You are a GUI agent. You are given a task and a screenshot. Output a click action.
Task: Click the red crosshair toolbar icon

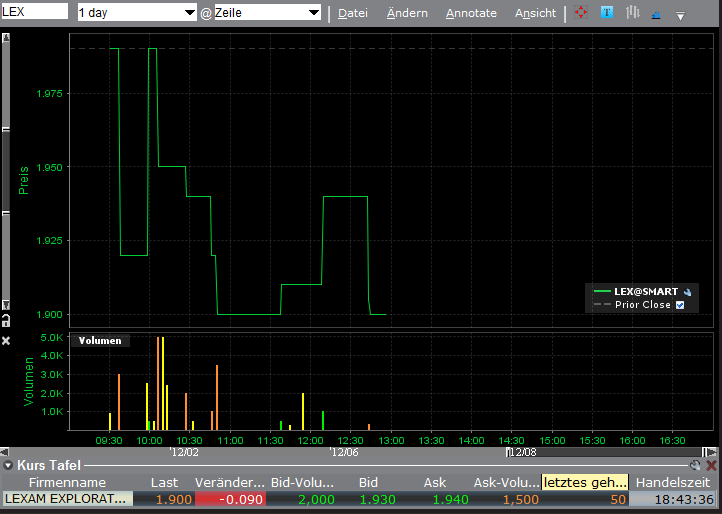pyautogui.click(x=581, y=13)
